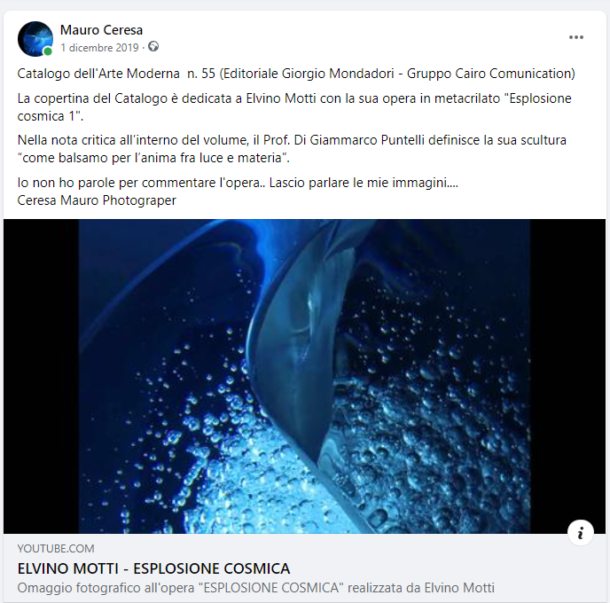The height and width of the screenshot is (603, 610).
Task: Click the Omaggio fotografico description text
Action: coord(256,587)
